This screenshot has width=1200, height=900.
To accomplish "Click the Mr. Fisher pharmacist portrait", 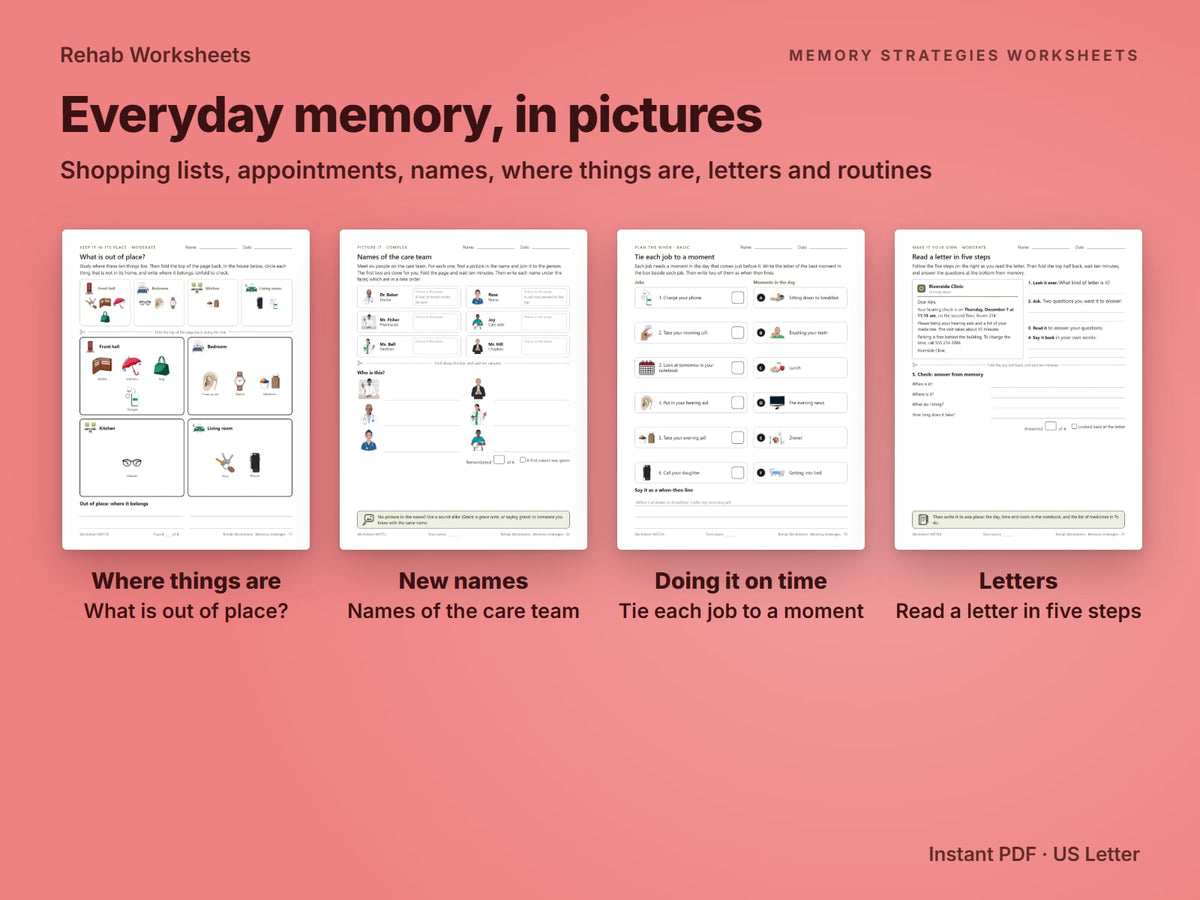I will coord(368,322).
